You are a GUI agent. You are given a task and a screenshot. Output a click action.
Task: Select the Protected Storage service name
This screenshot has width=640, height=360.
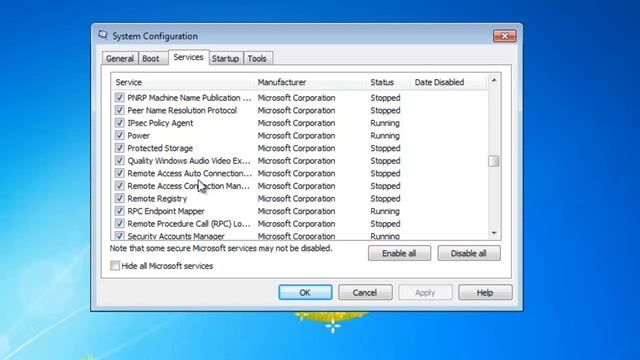coord(160,148)
